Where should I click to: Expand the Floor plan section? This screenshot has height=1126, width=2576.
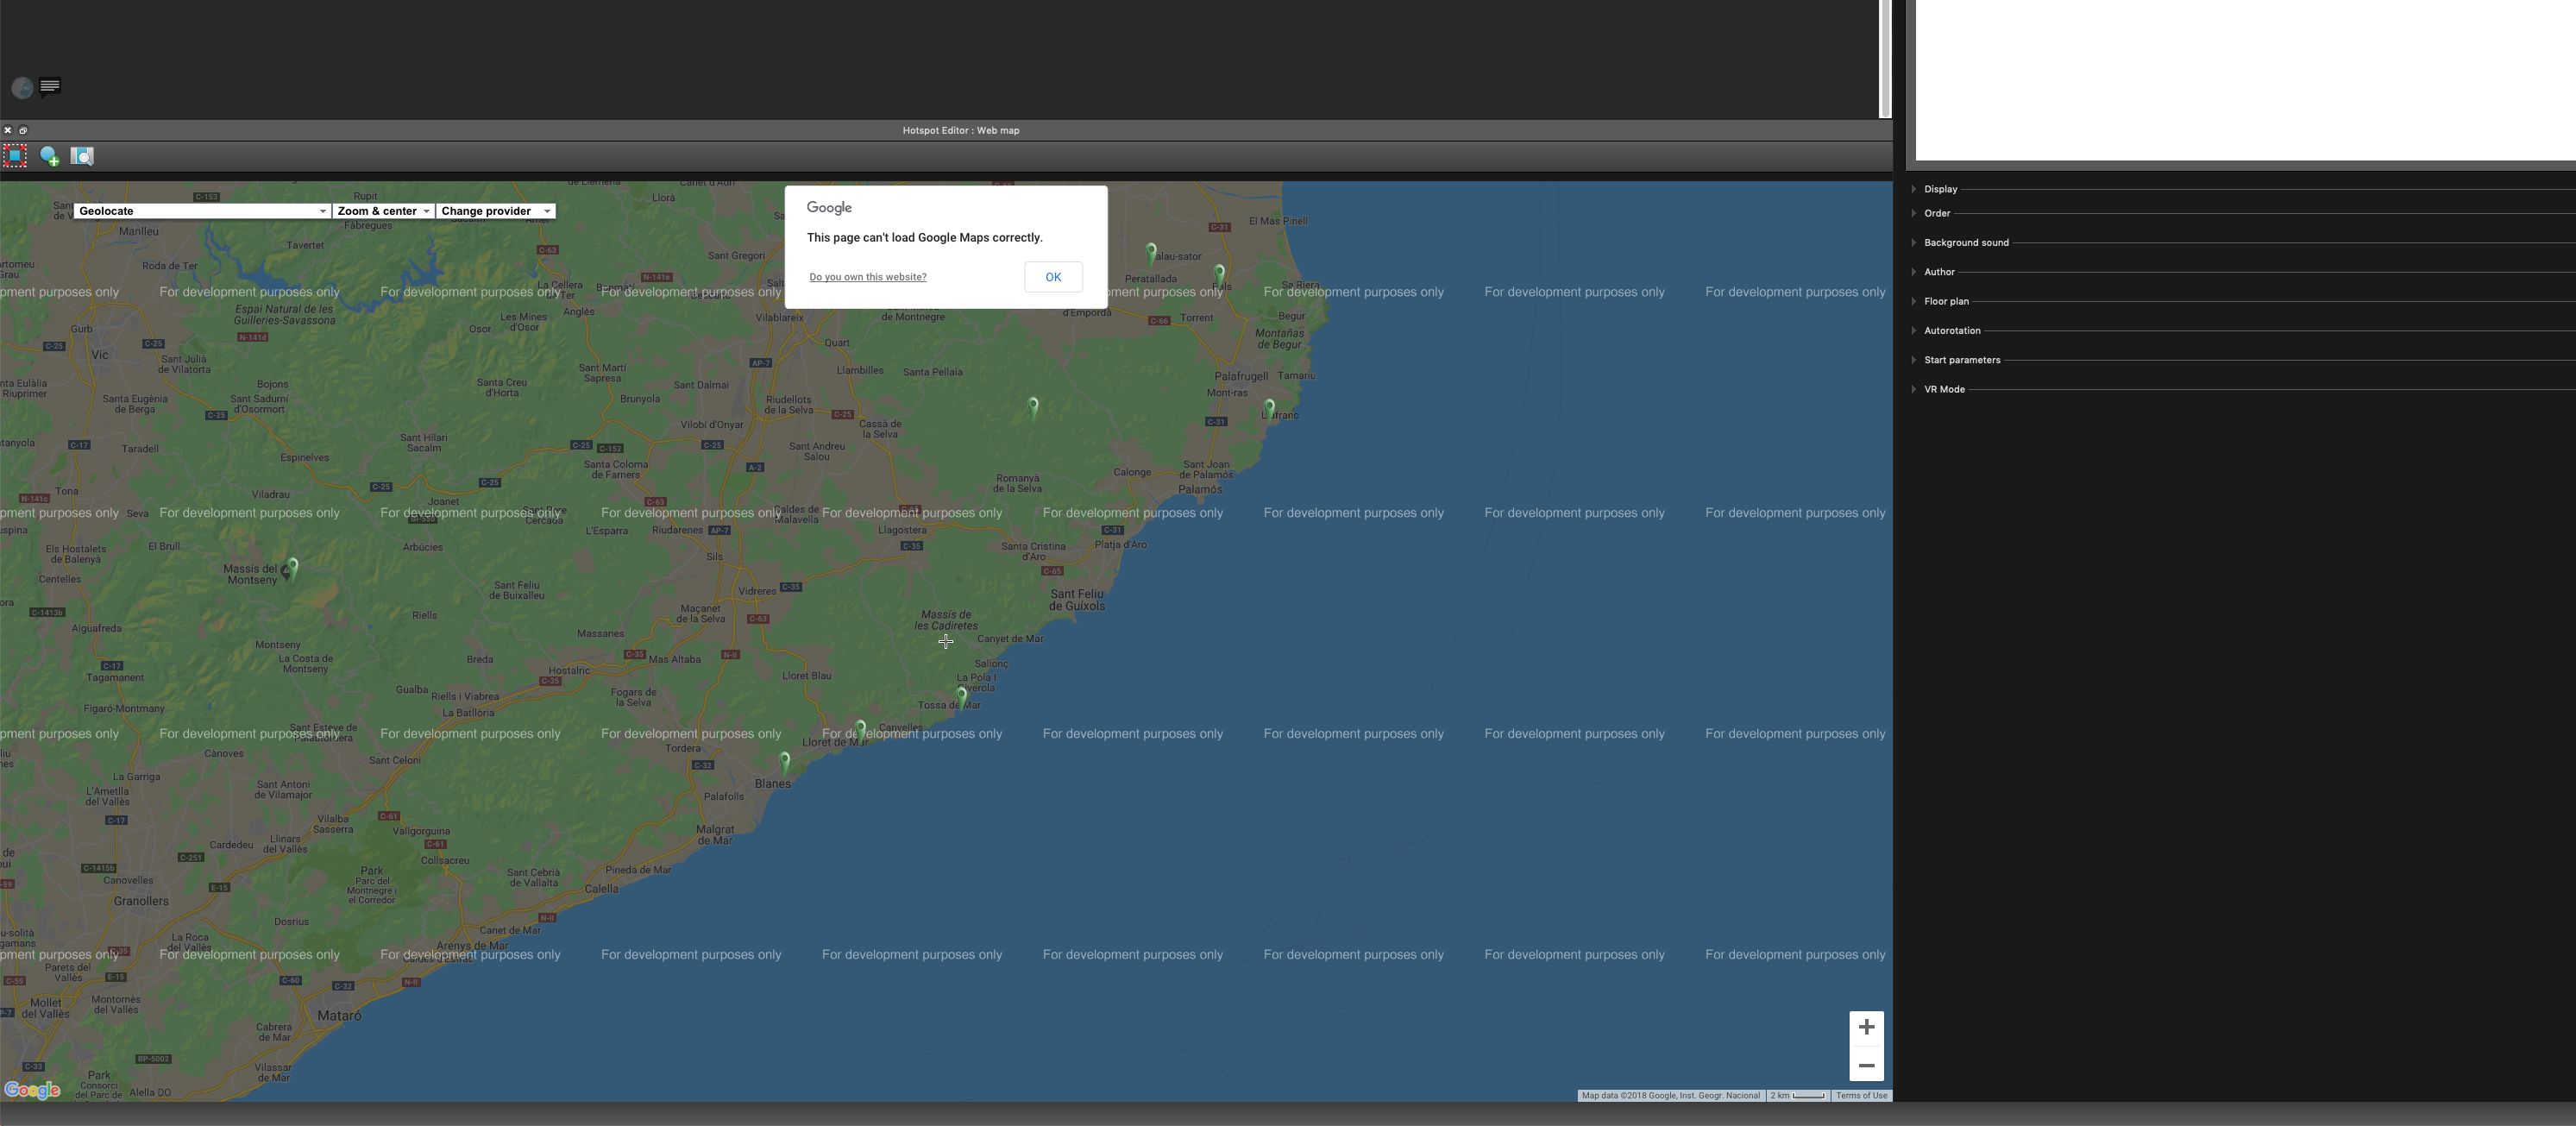click(1945, 301)
